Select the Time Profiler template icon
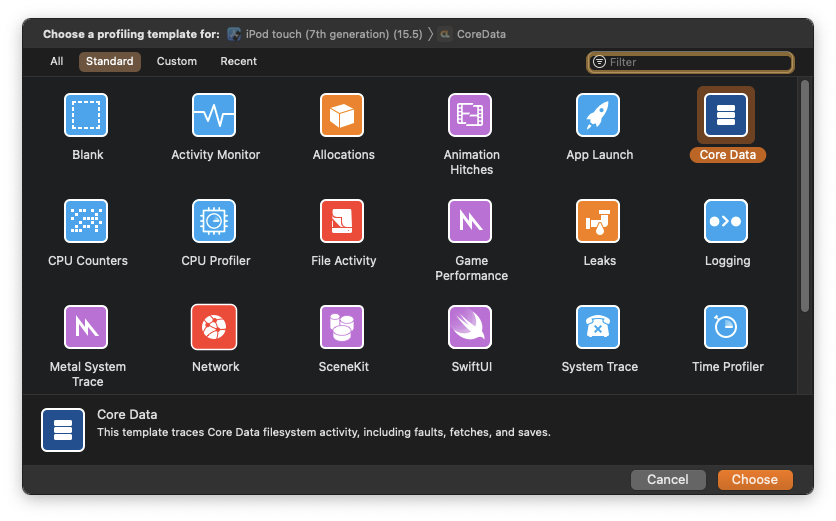The width and height of the screenshot is (836, 521). [726, 327]
